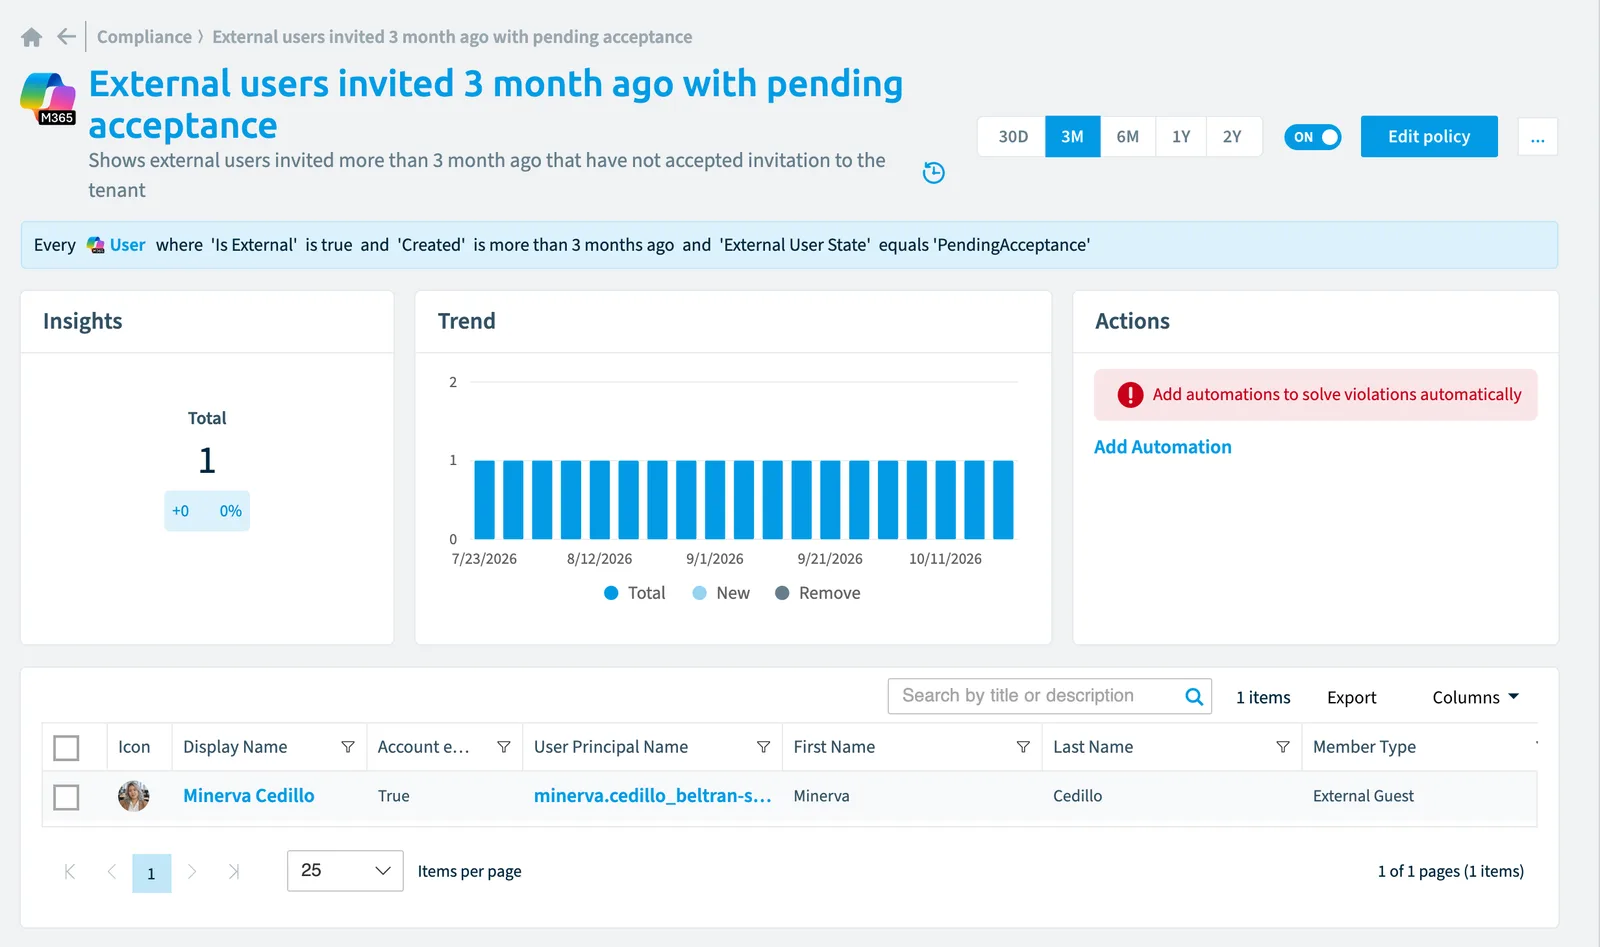Image resolution: width=1600 pixels, height=947 pixels.
Task: Click page 1 pagination button
Action: tap(151, 873)
